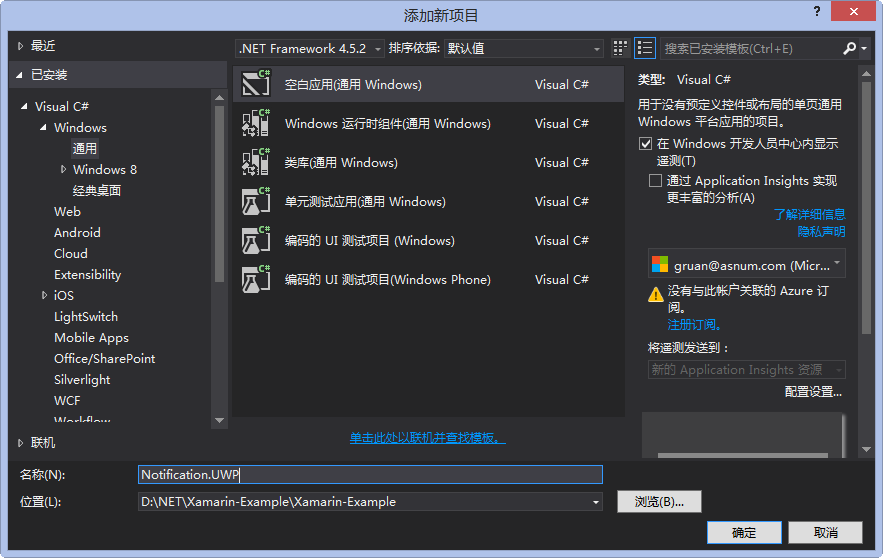Open the 隐私声明 link

pos(821,231)
